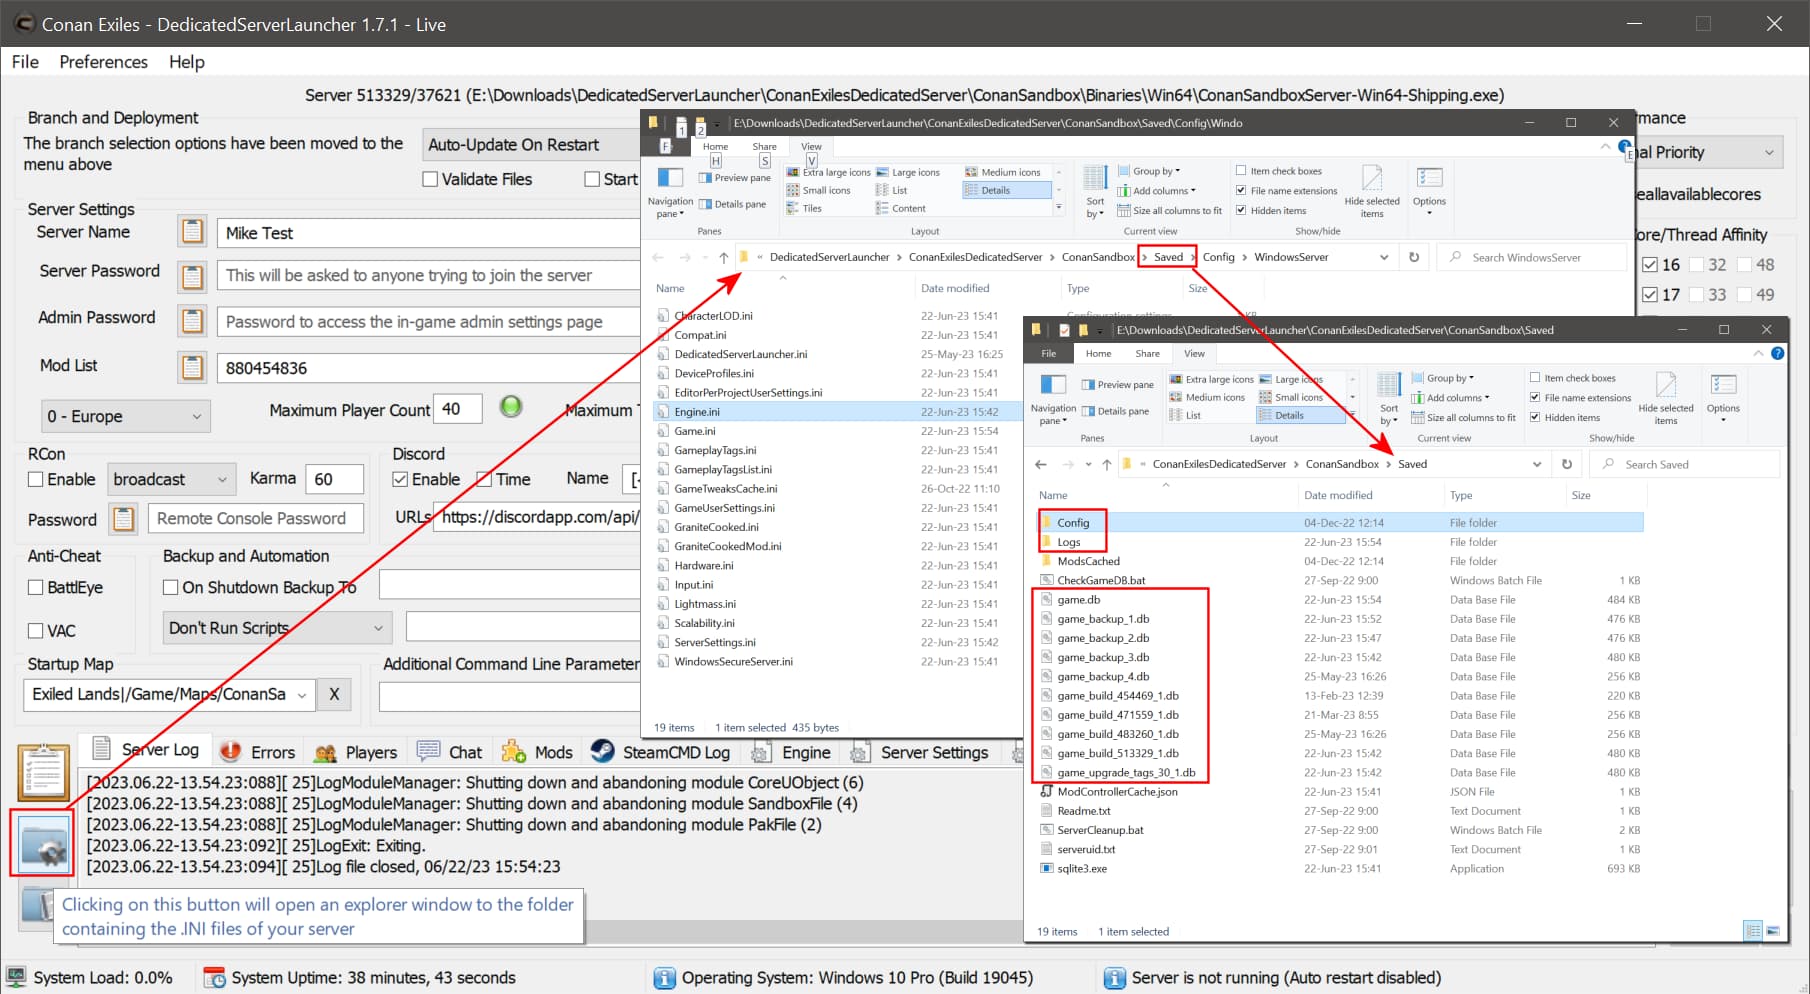Uncheck the Discord Enable checkbox
The width and height of the screenshot is (1810, 994).
coord(400,479)
